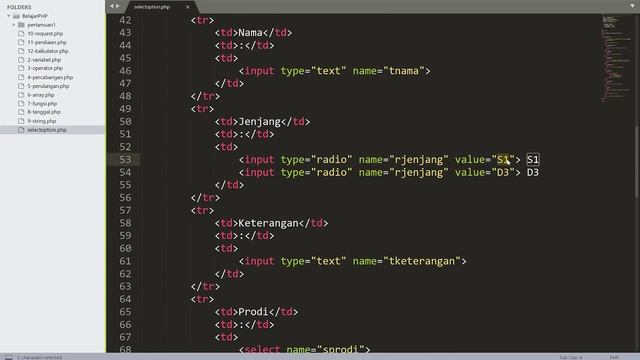Click the word 'Nama' on line 43
This screenshot has height=360, width=640.
point(250,33)
